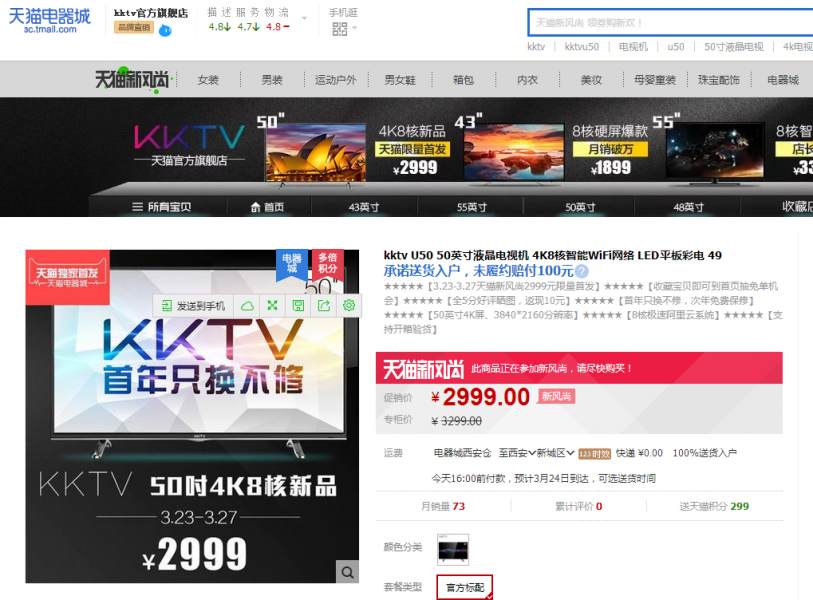Switch to the 48英寸 tab

click(689, 207)
